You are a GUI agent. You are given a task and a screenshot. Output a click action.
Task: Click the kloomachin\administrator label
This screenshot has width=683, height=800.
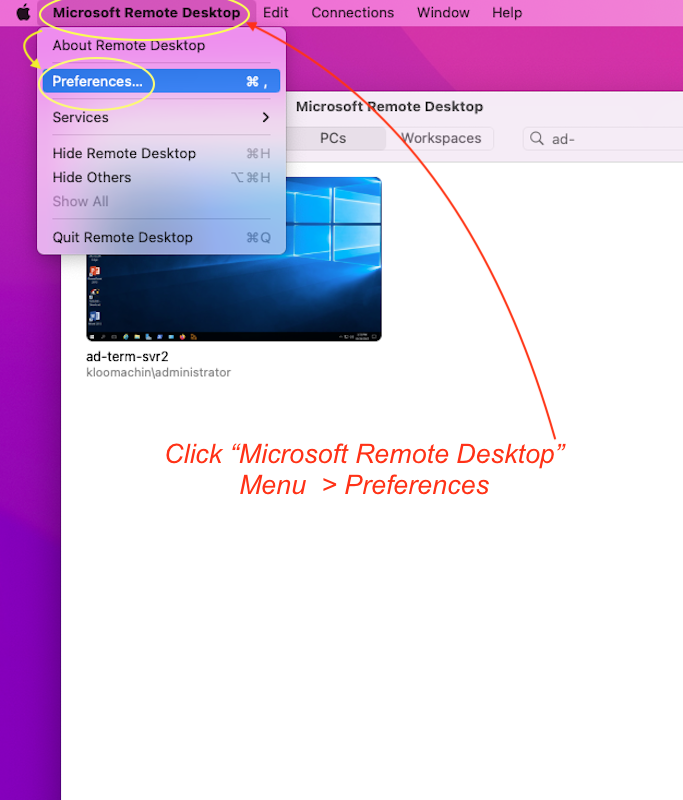point(158,372)
